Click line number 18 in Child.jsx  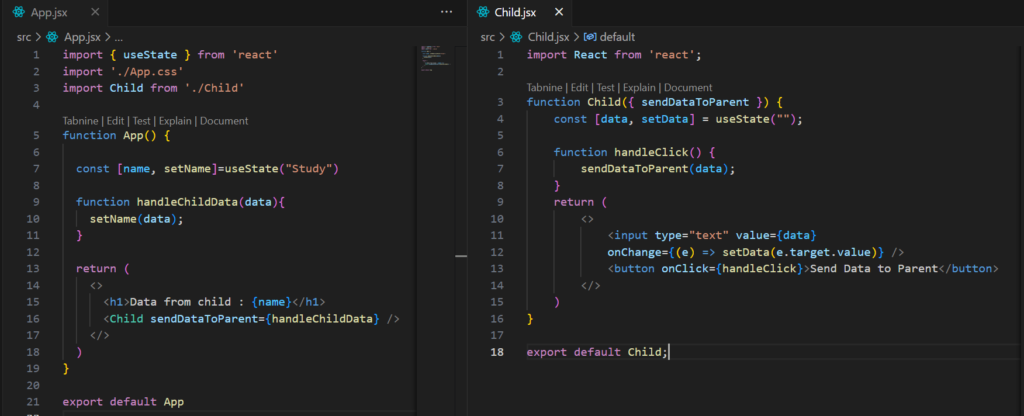point(498,352)
